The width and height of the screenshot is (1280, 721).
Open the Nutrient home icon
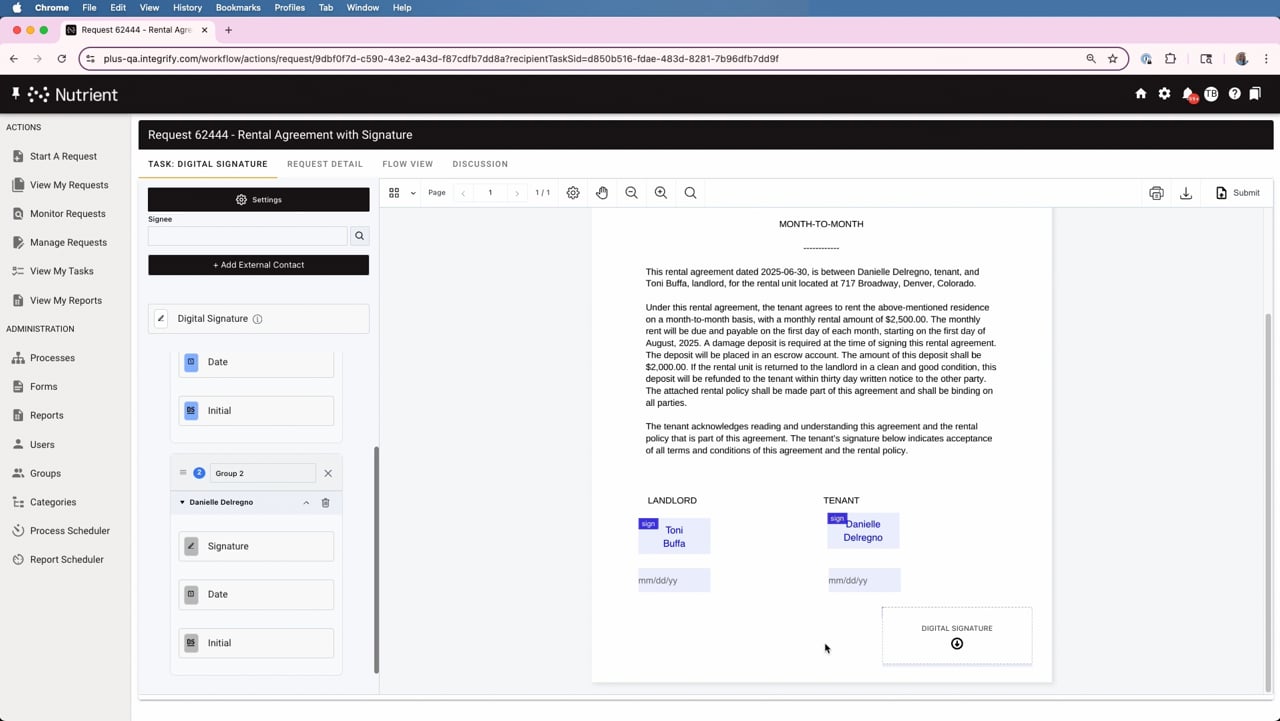[x=1141, y=94]
